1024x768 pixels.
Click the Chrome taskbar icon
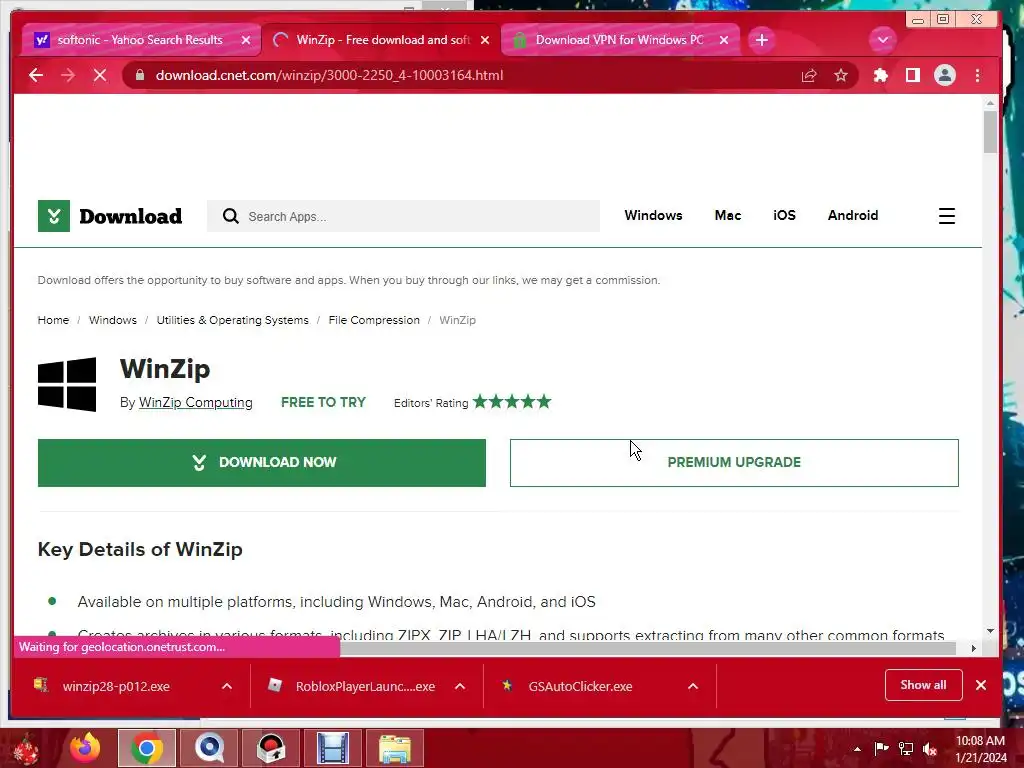click(146, 748)
